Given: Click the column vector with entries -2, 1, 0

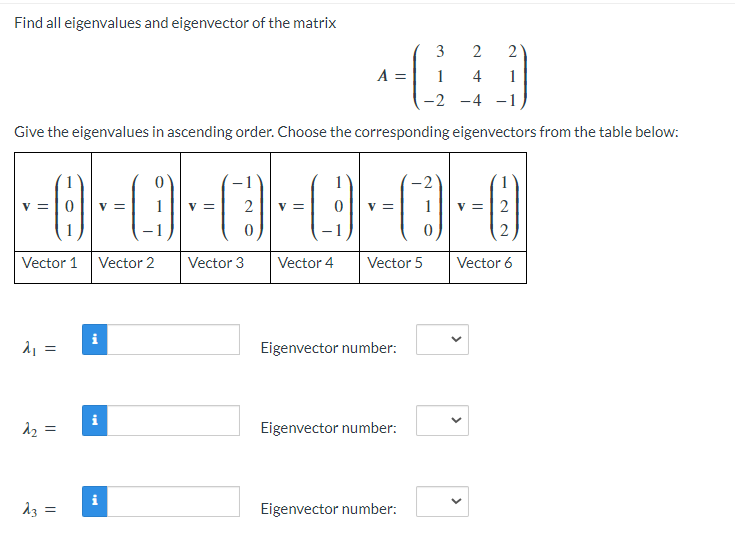Looking at the screenshot, I should [422, 206].
